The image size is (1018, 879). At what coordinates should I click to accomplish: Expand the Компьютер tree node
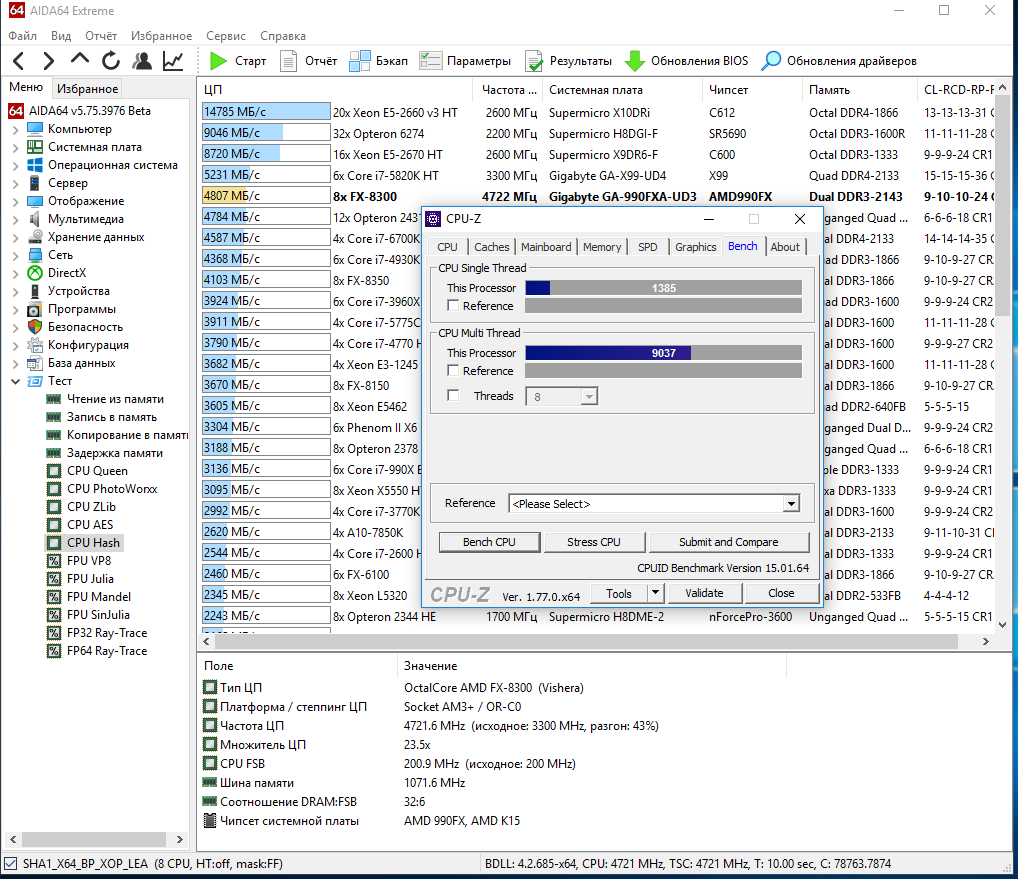pos(16,129)
